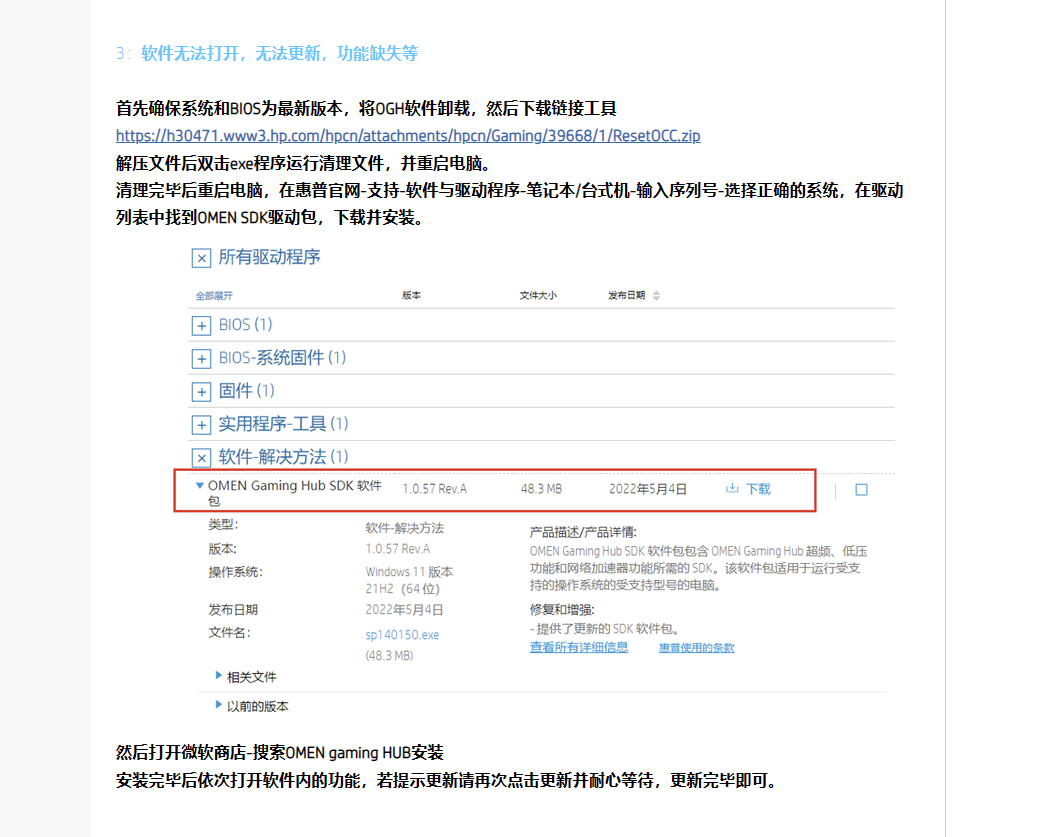Open 惠普使用的条款 link
The image size is (1048, 837).
tap(696, 648)
